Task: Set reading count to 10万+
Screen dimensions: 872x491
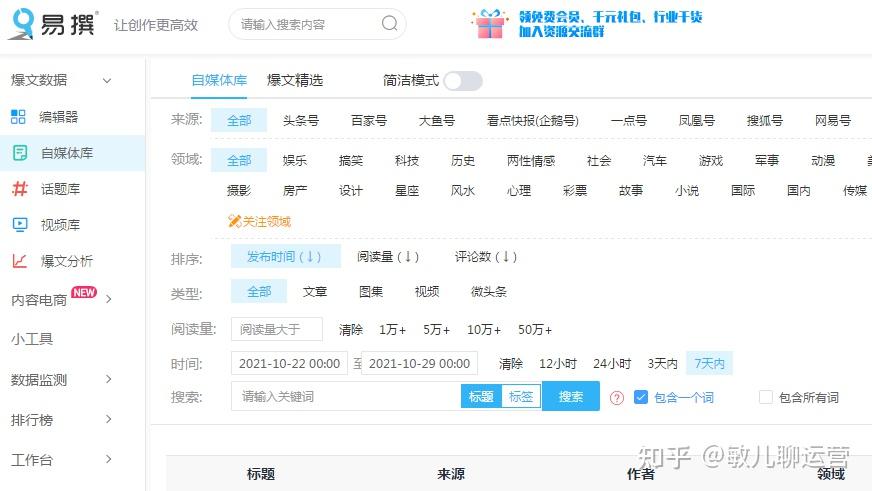Action: tap(484, 330)
